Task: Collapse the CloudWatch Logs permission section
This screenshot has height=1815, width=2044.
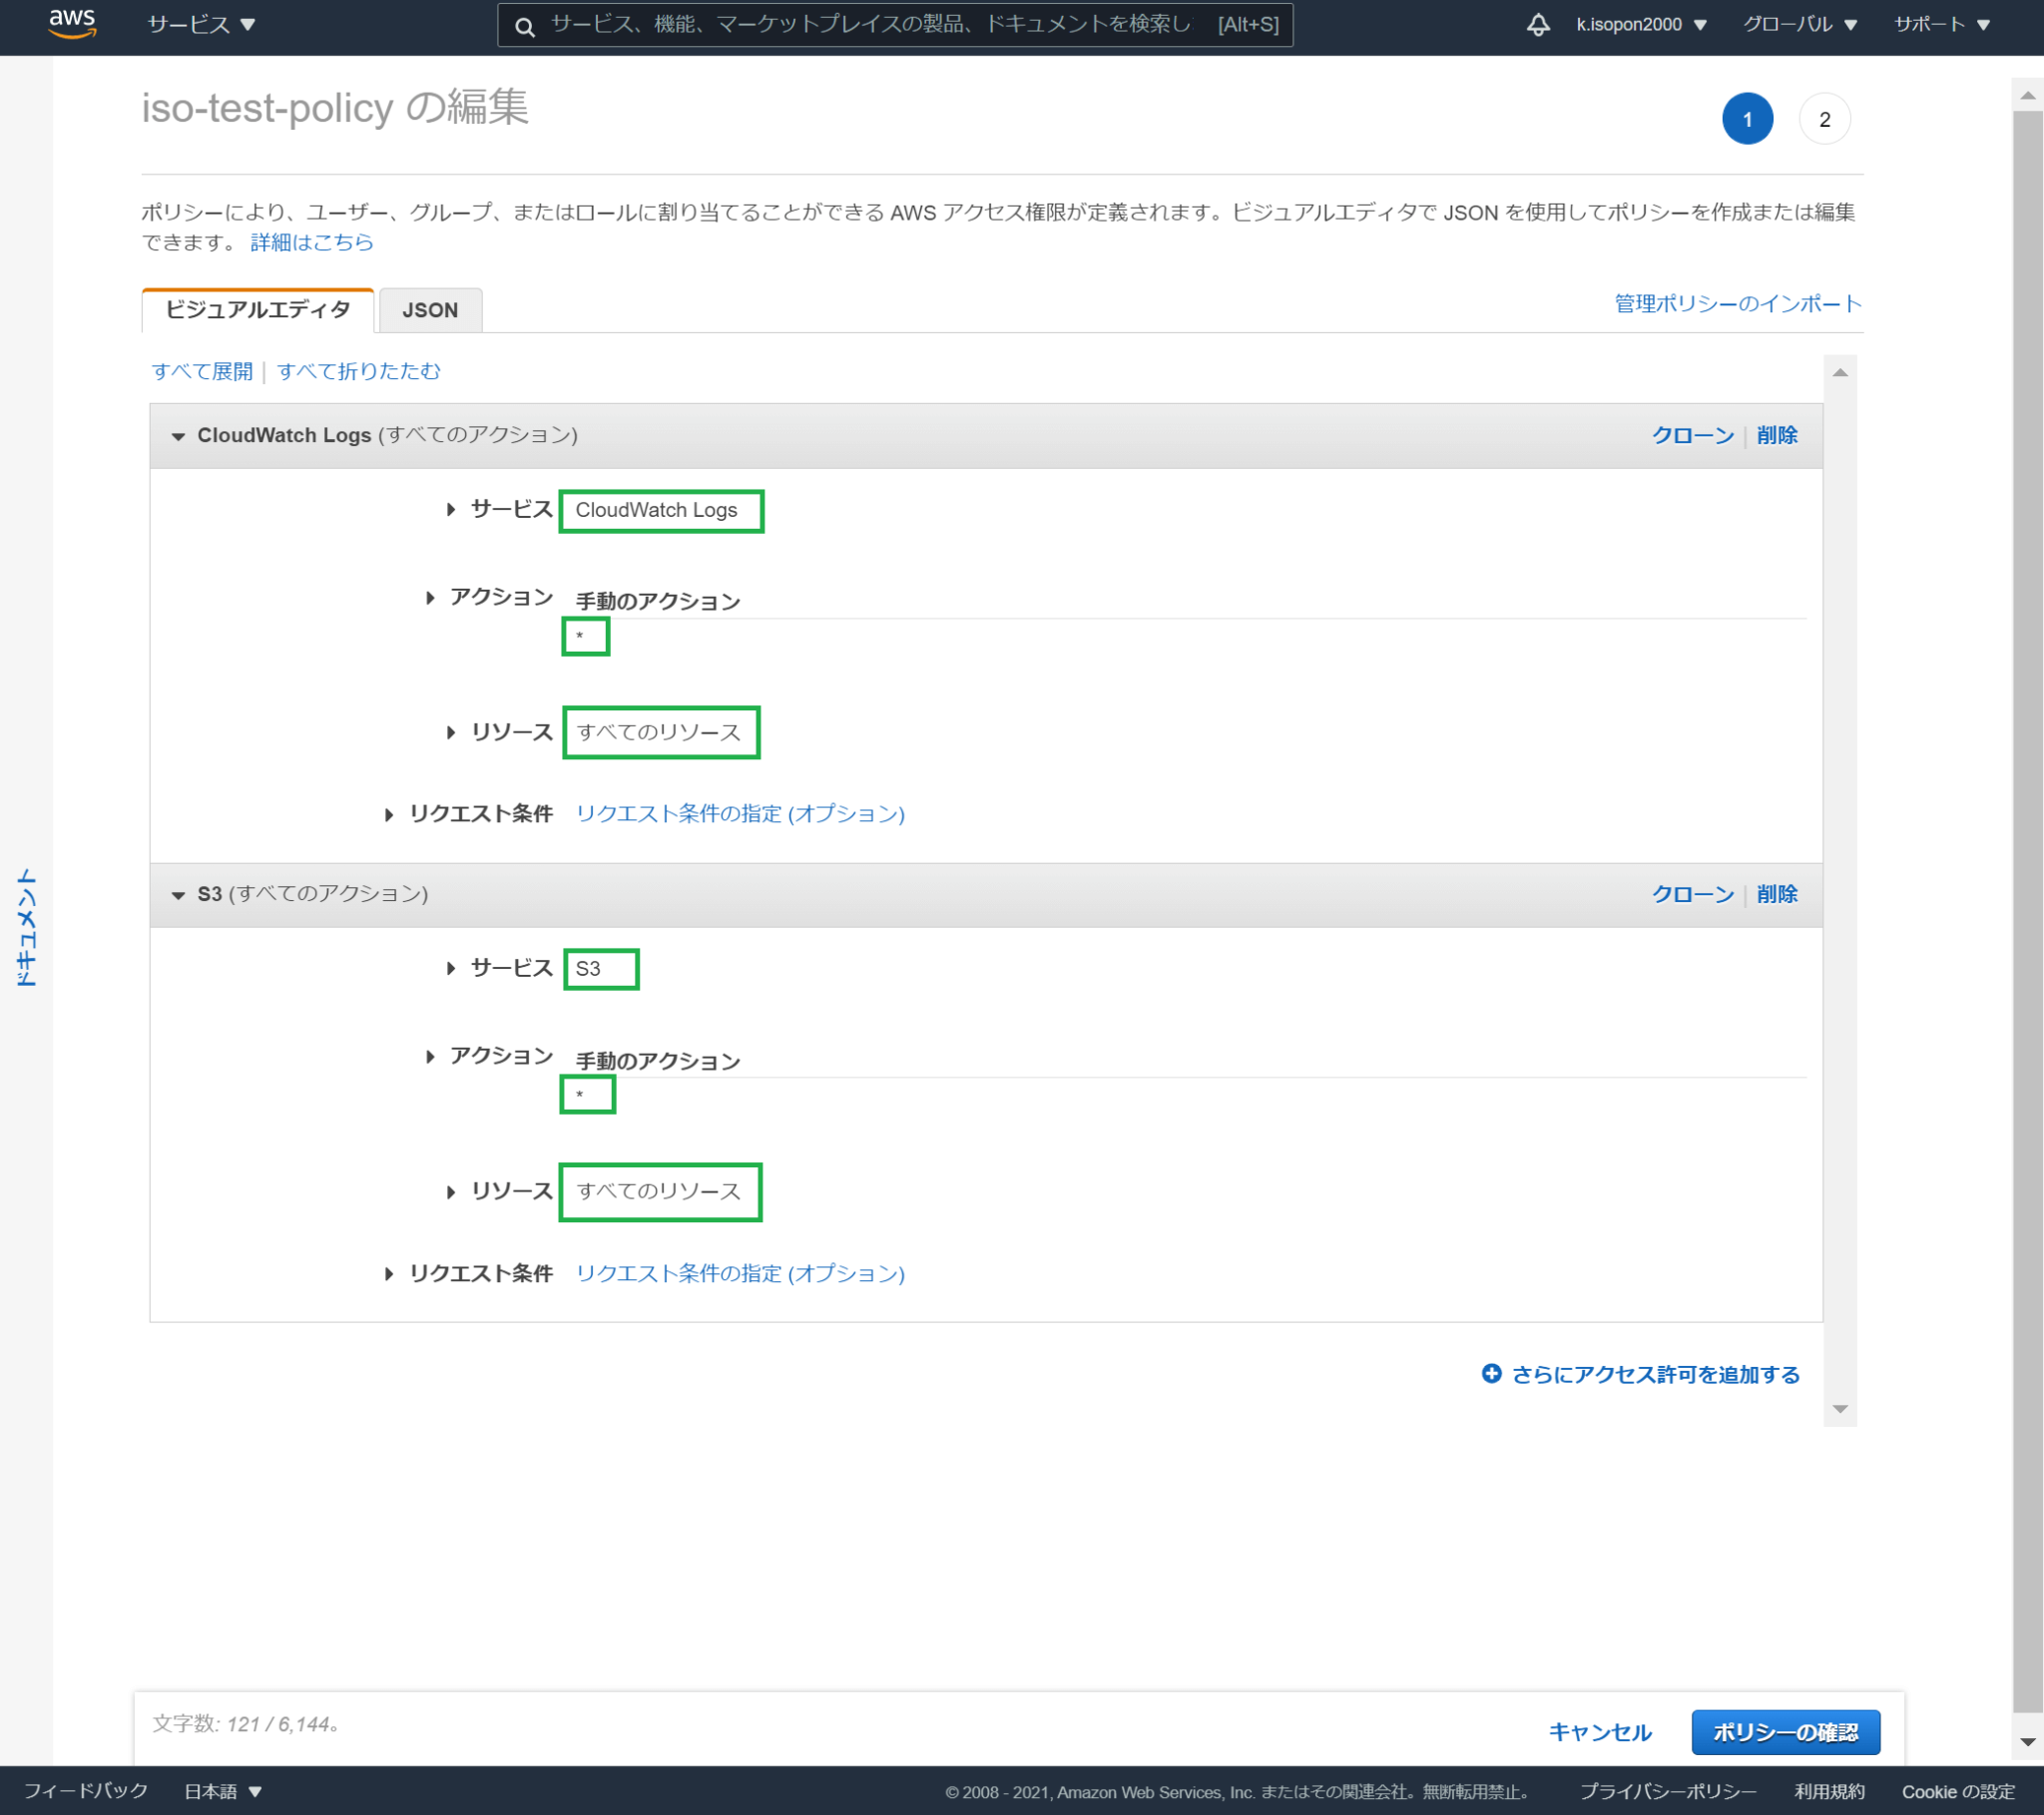Action: tap(178, 436)
